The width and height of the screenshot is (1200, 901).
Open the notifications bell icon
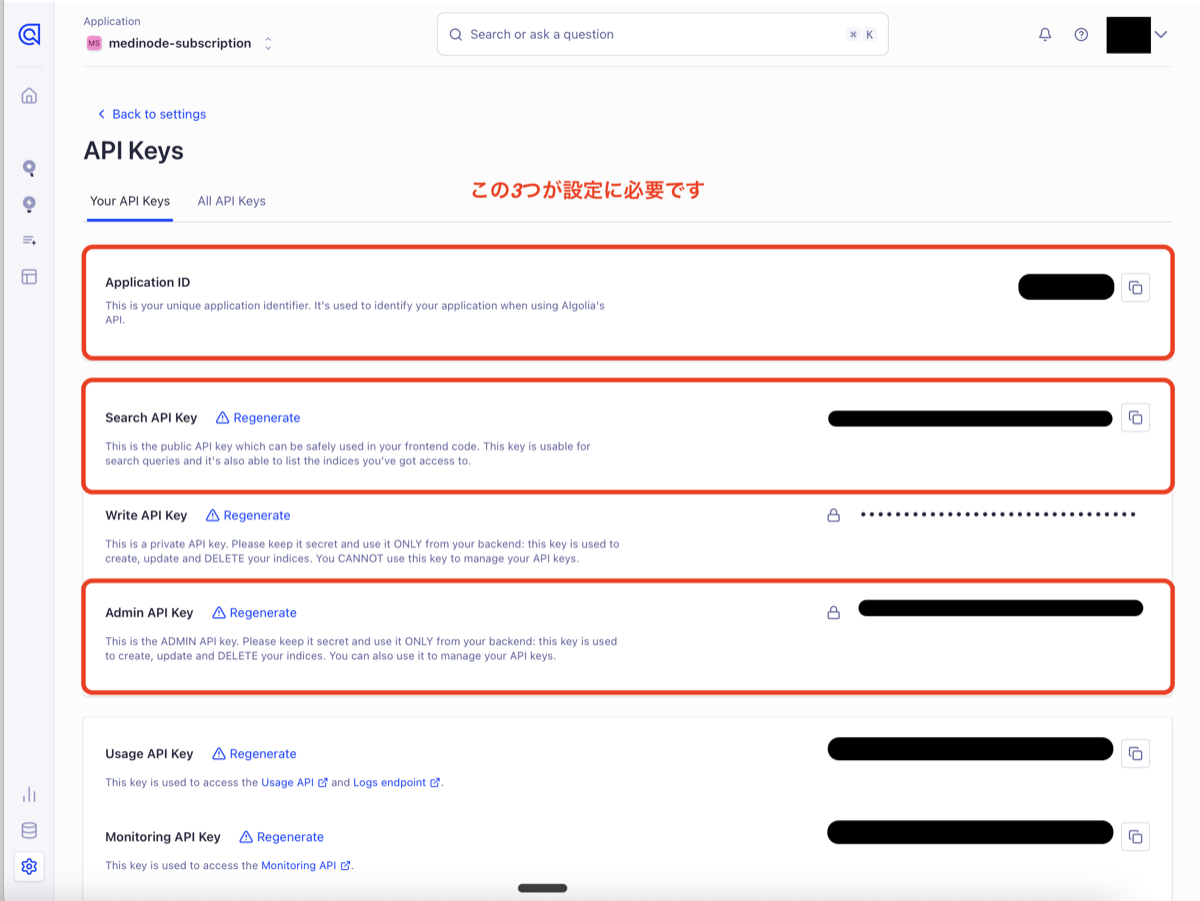click(1045, 34)
